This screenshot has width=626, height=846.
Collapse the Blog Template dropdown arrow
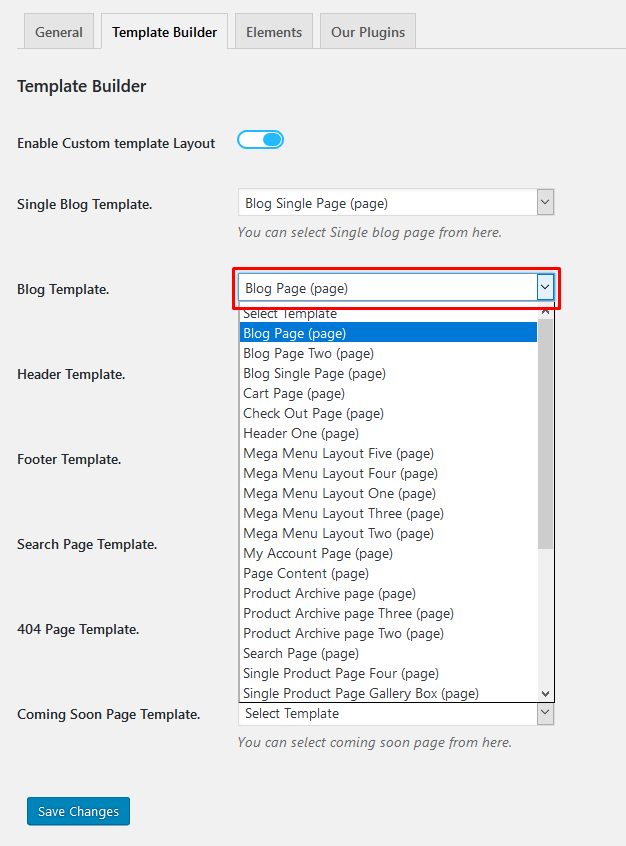coord(546,288)
